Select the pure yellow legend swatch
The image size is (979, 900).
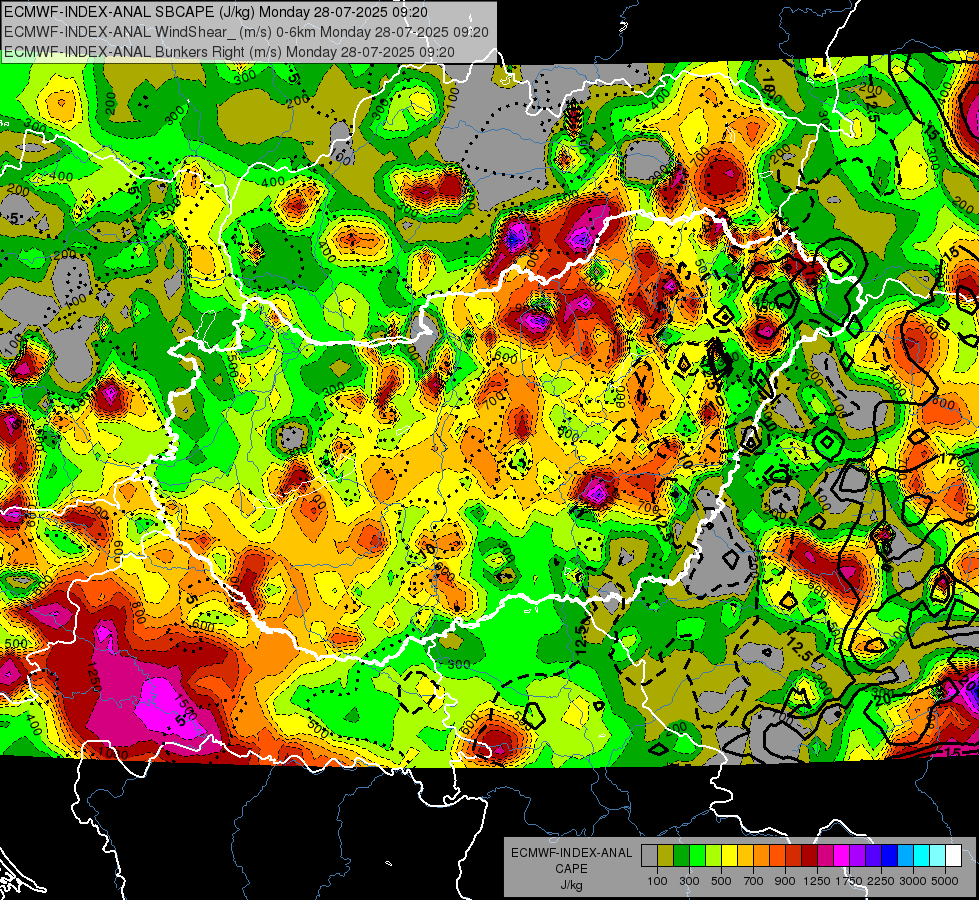point(729,855)
